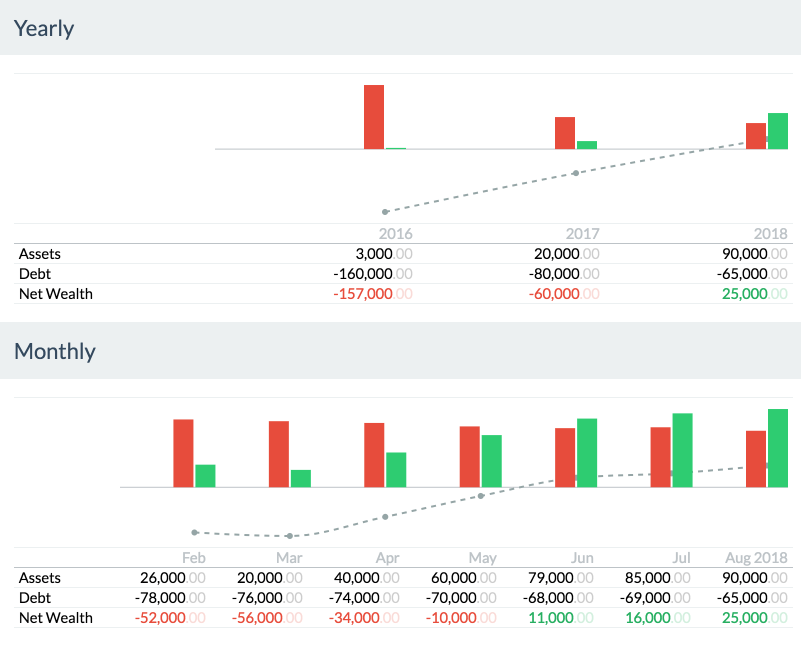Select the Feb axis label

194,558
